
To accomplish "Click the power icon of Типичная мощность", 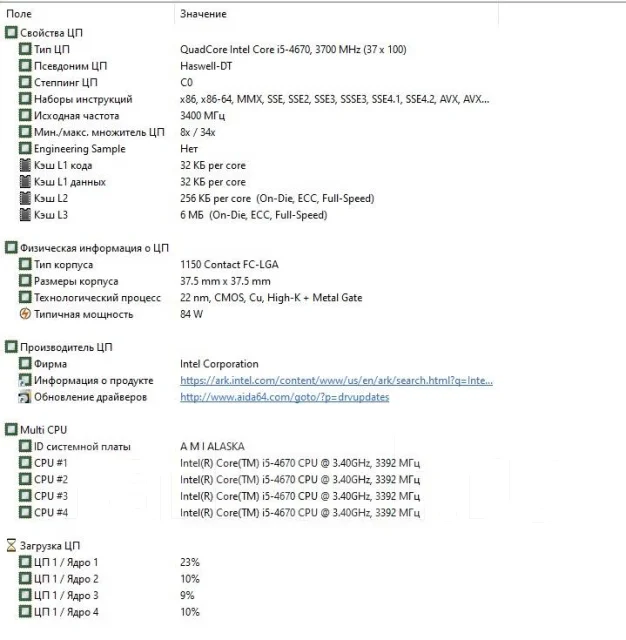I will (x=25, y=314).
